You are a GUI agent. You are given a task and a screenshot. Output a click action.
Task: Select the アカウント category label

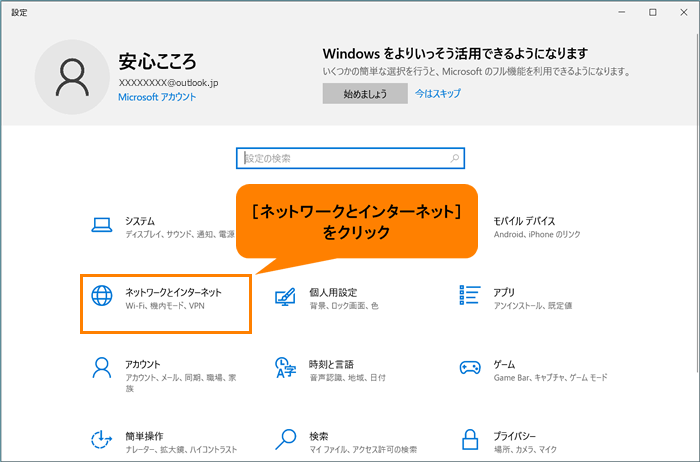tap(142, 364)
